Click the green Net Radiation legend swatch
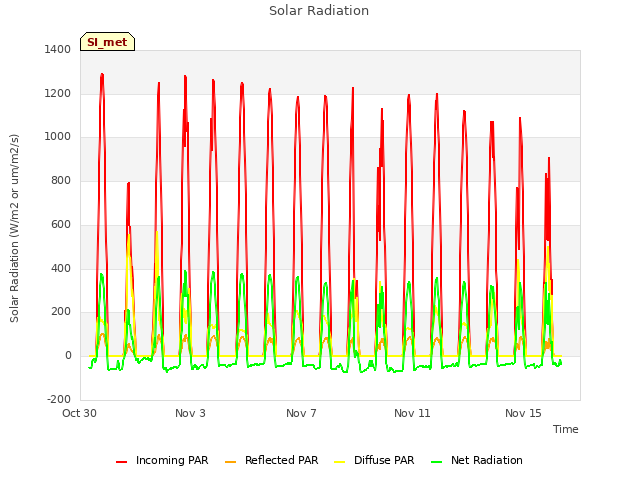The height and width of the screenshot is (480, 640). [437, 462]
